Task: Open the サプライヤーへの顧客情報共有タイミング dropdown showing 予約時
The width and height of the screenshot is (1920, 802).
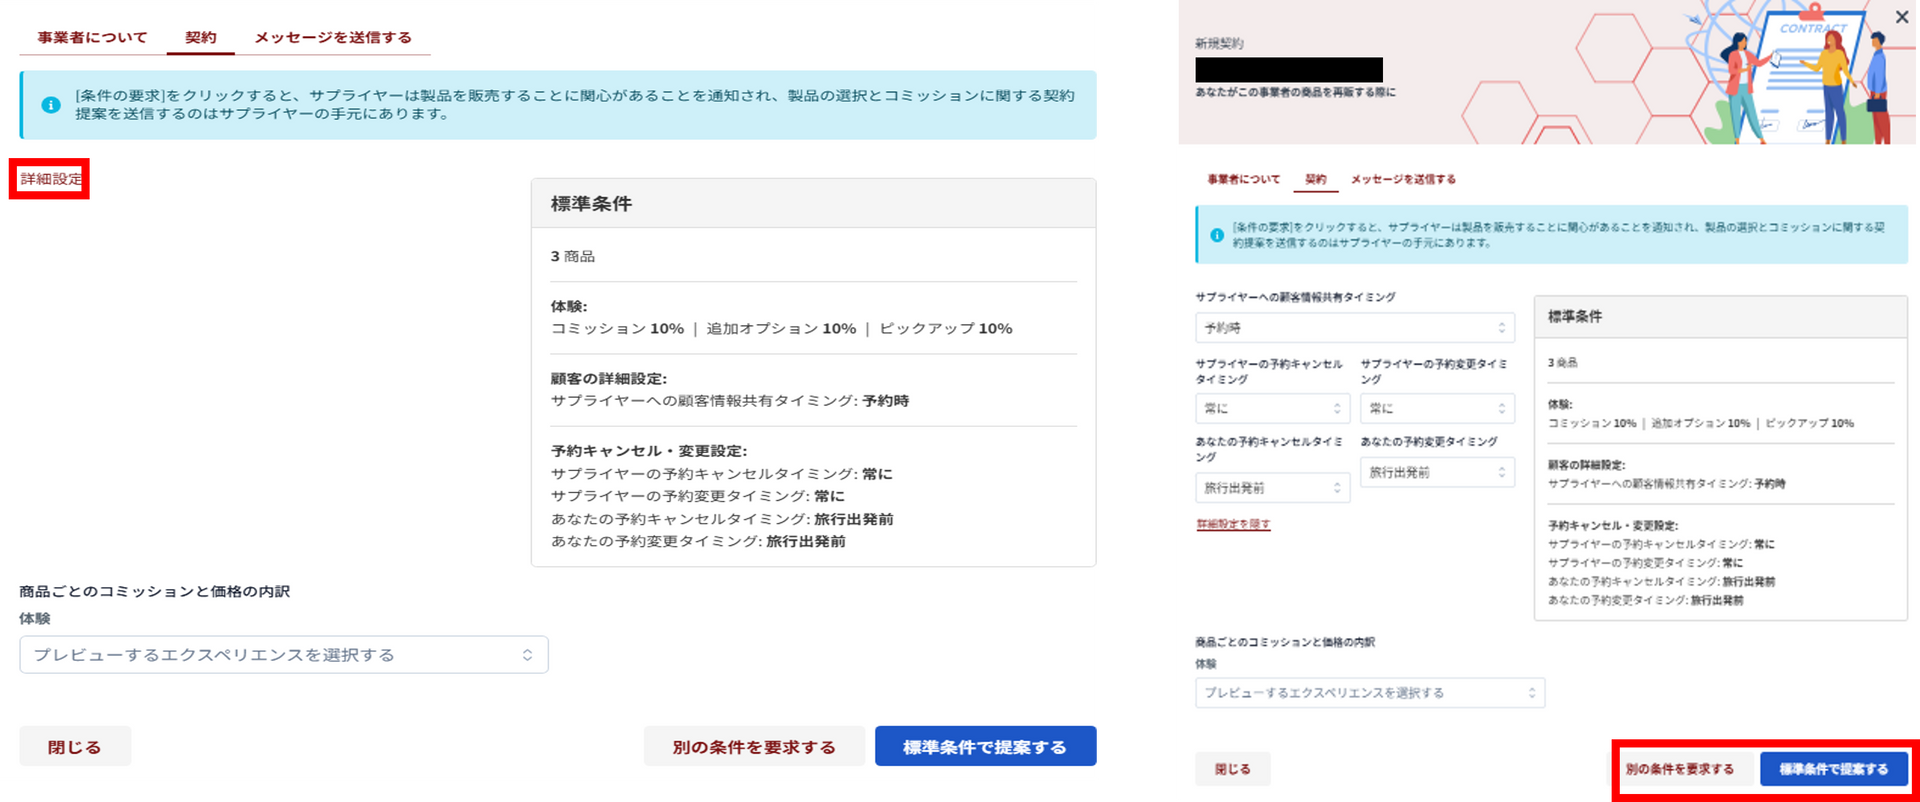Action: [x=1354, y=328]
